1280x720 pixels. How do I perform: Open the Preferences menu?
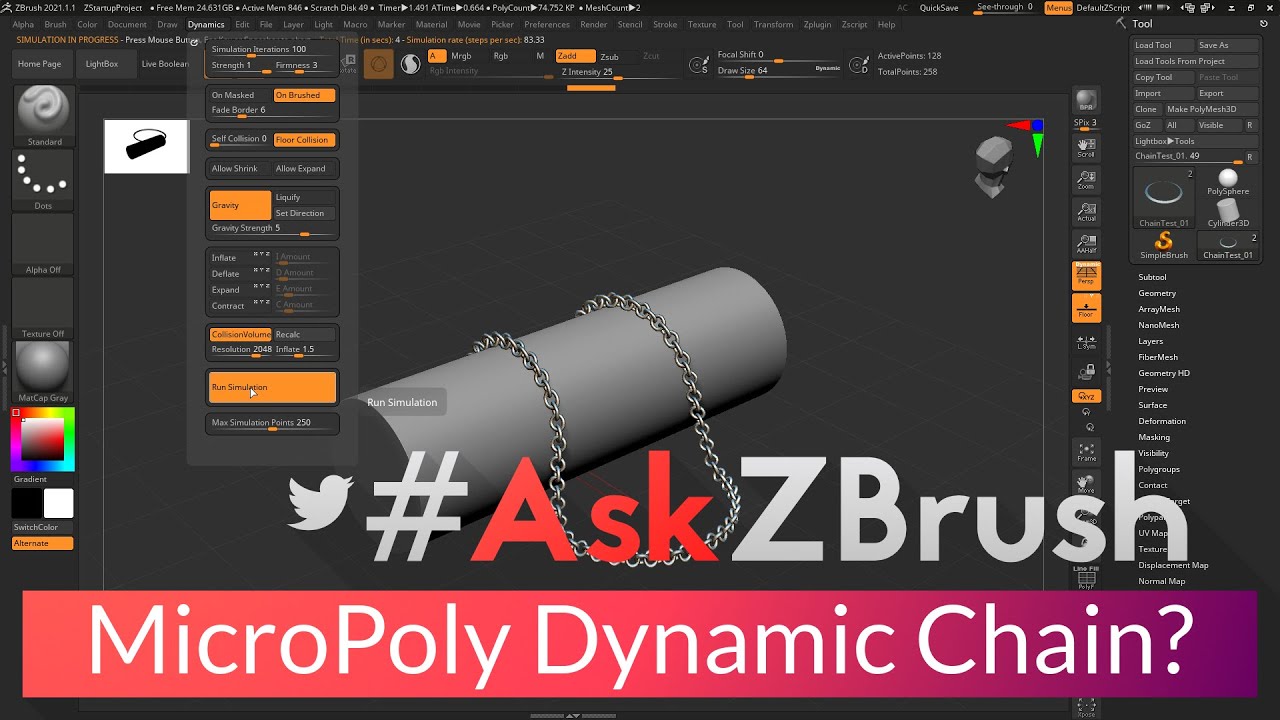coord(547,24)
